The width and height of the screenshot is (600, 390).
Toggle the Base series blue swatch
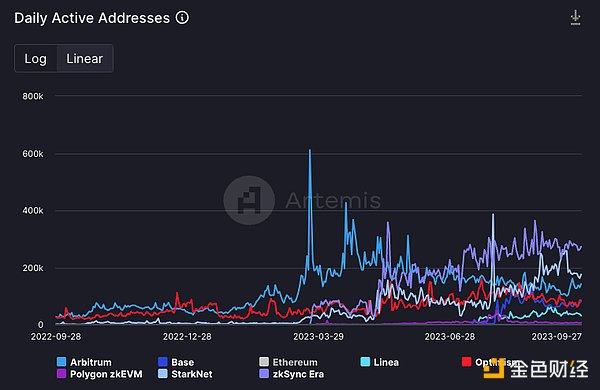click(x=163, y=362)
